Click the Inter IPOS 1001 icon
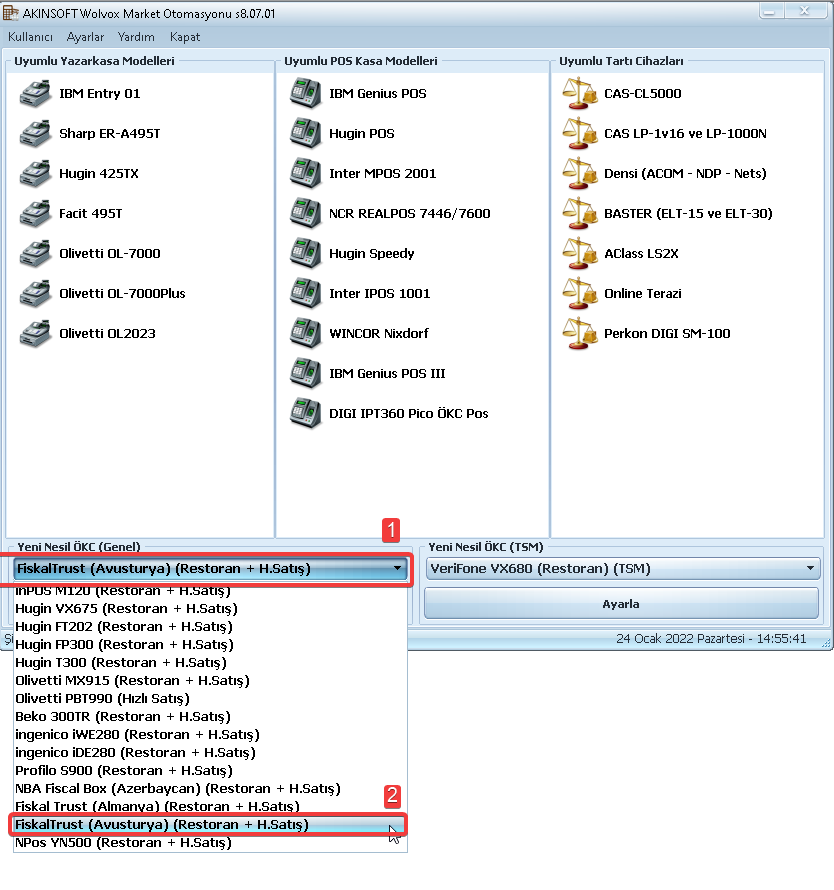 (x=306, y=294)
